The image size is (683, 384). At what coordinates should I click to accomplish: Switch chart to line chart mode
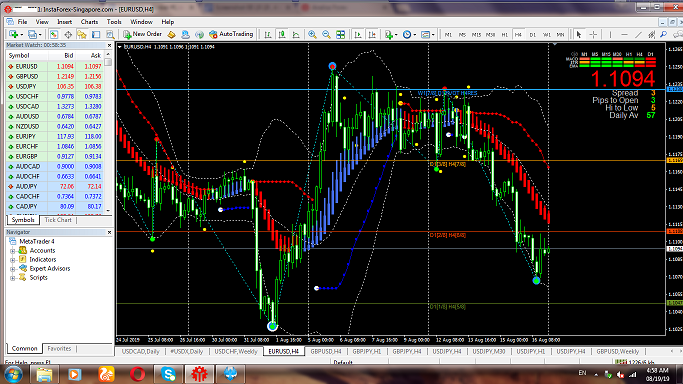pos(296,34)
